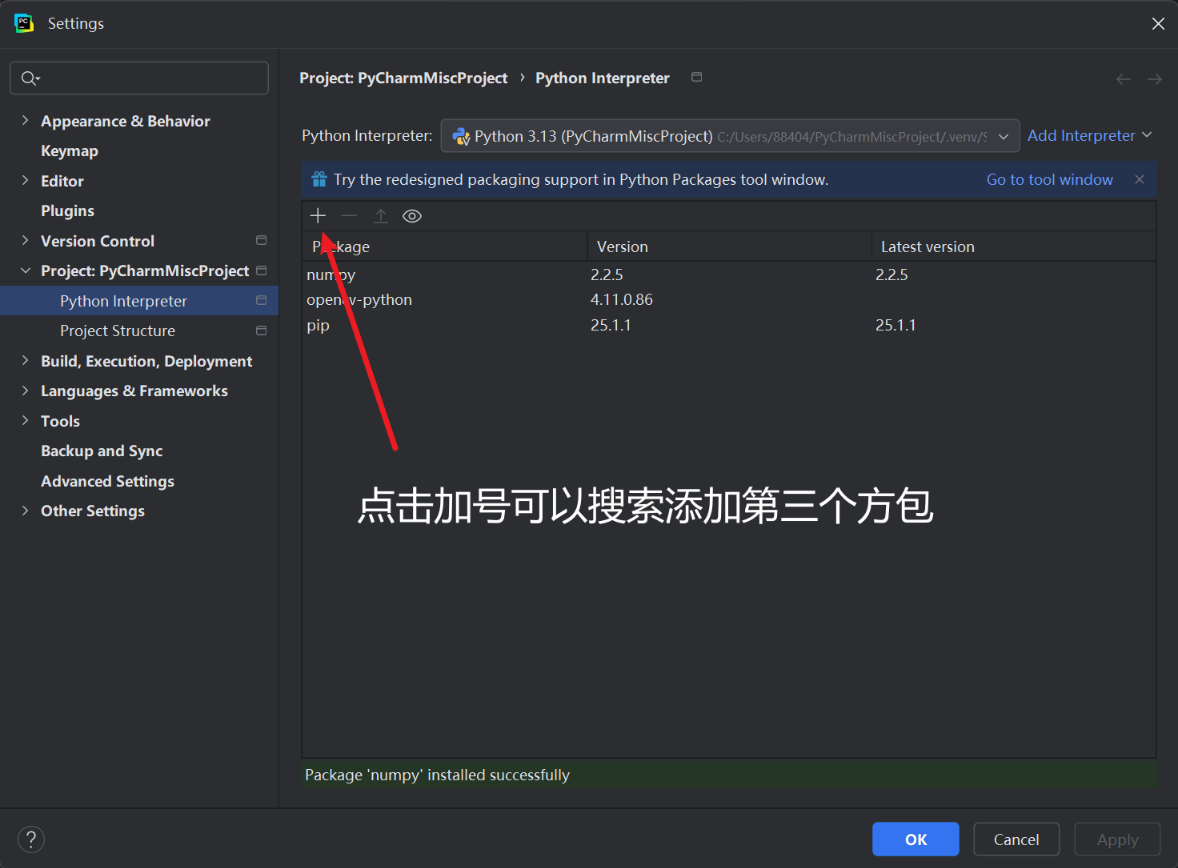Screen dimensions: 1178x868
Task: Click the numpy installed successfully status message
Action: (437, 775)
